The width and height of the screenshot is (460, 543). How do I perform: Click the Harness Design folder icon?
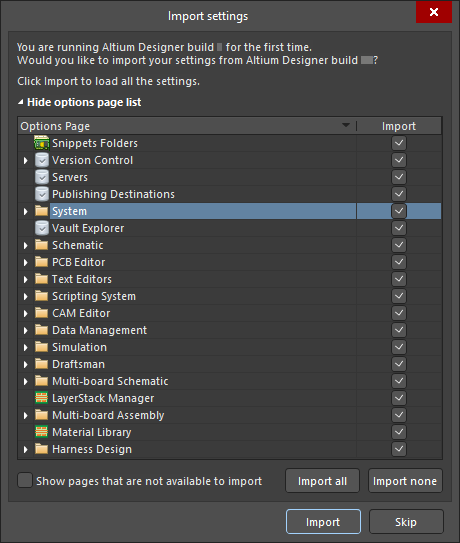click(42, 448)
